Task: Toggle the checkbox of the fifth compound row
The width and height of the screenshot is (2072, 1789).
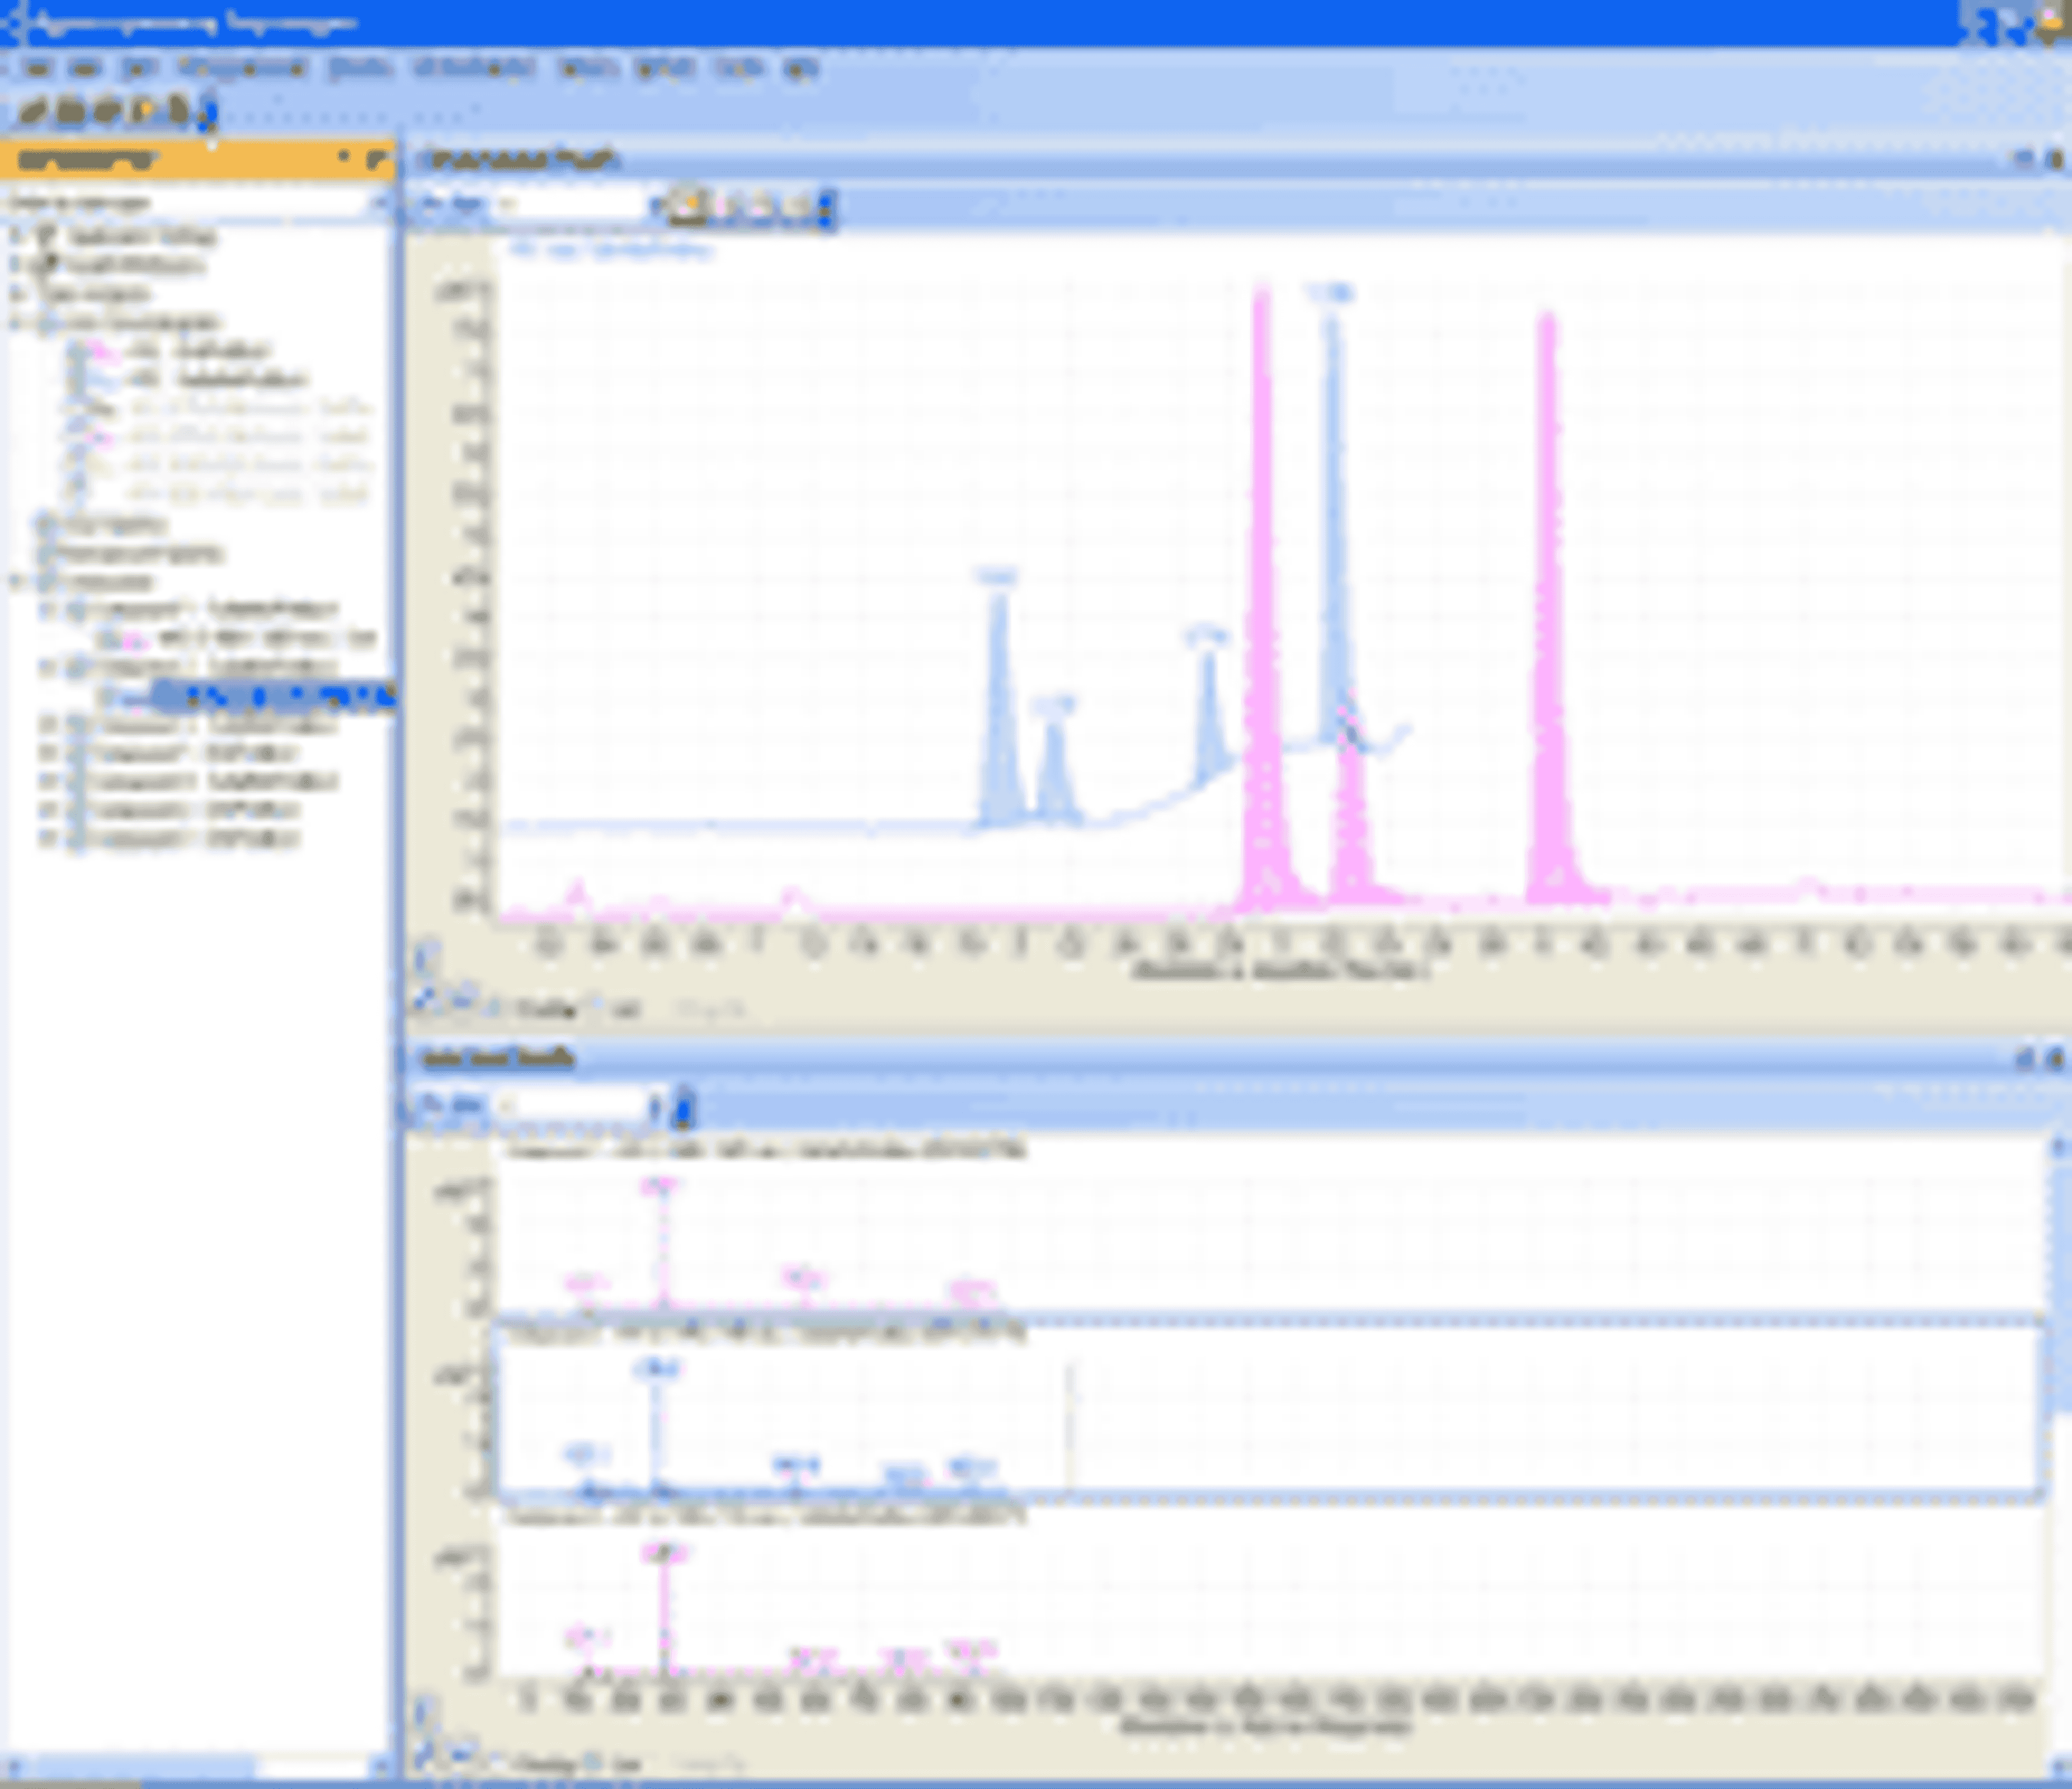Action: coord(77,781)
